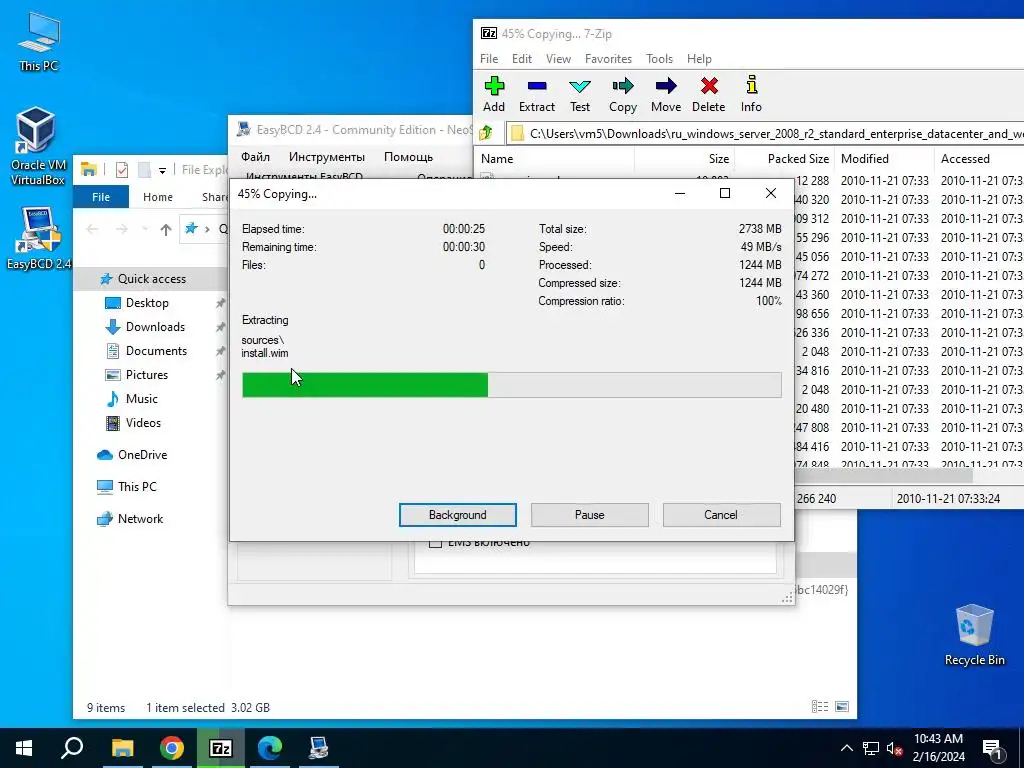
Task: Click Back arrow in File Explorer
Action: (x=93, y=229)
